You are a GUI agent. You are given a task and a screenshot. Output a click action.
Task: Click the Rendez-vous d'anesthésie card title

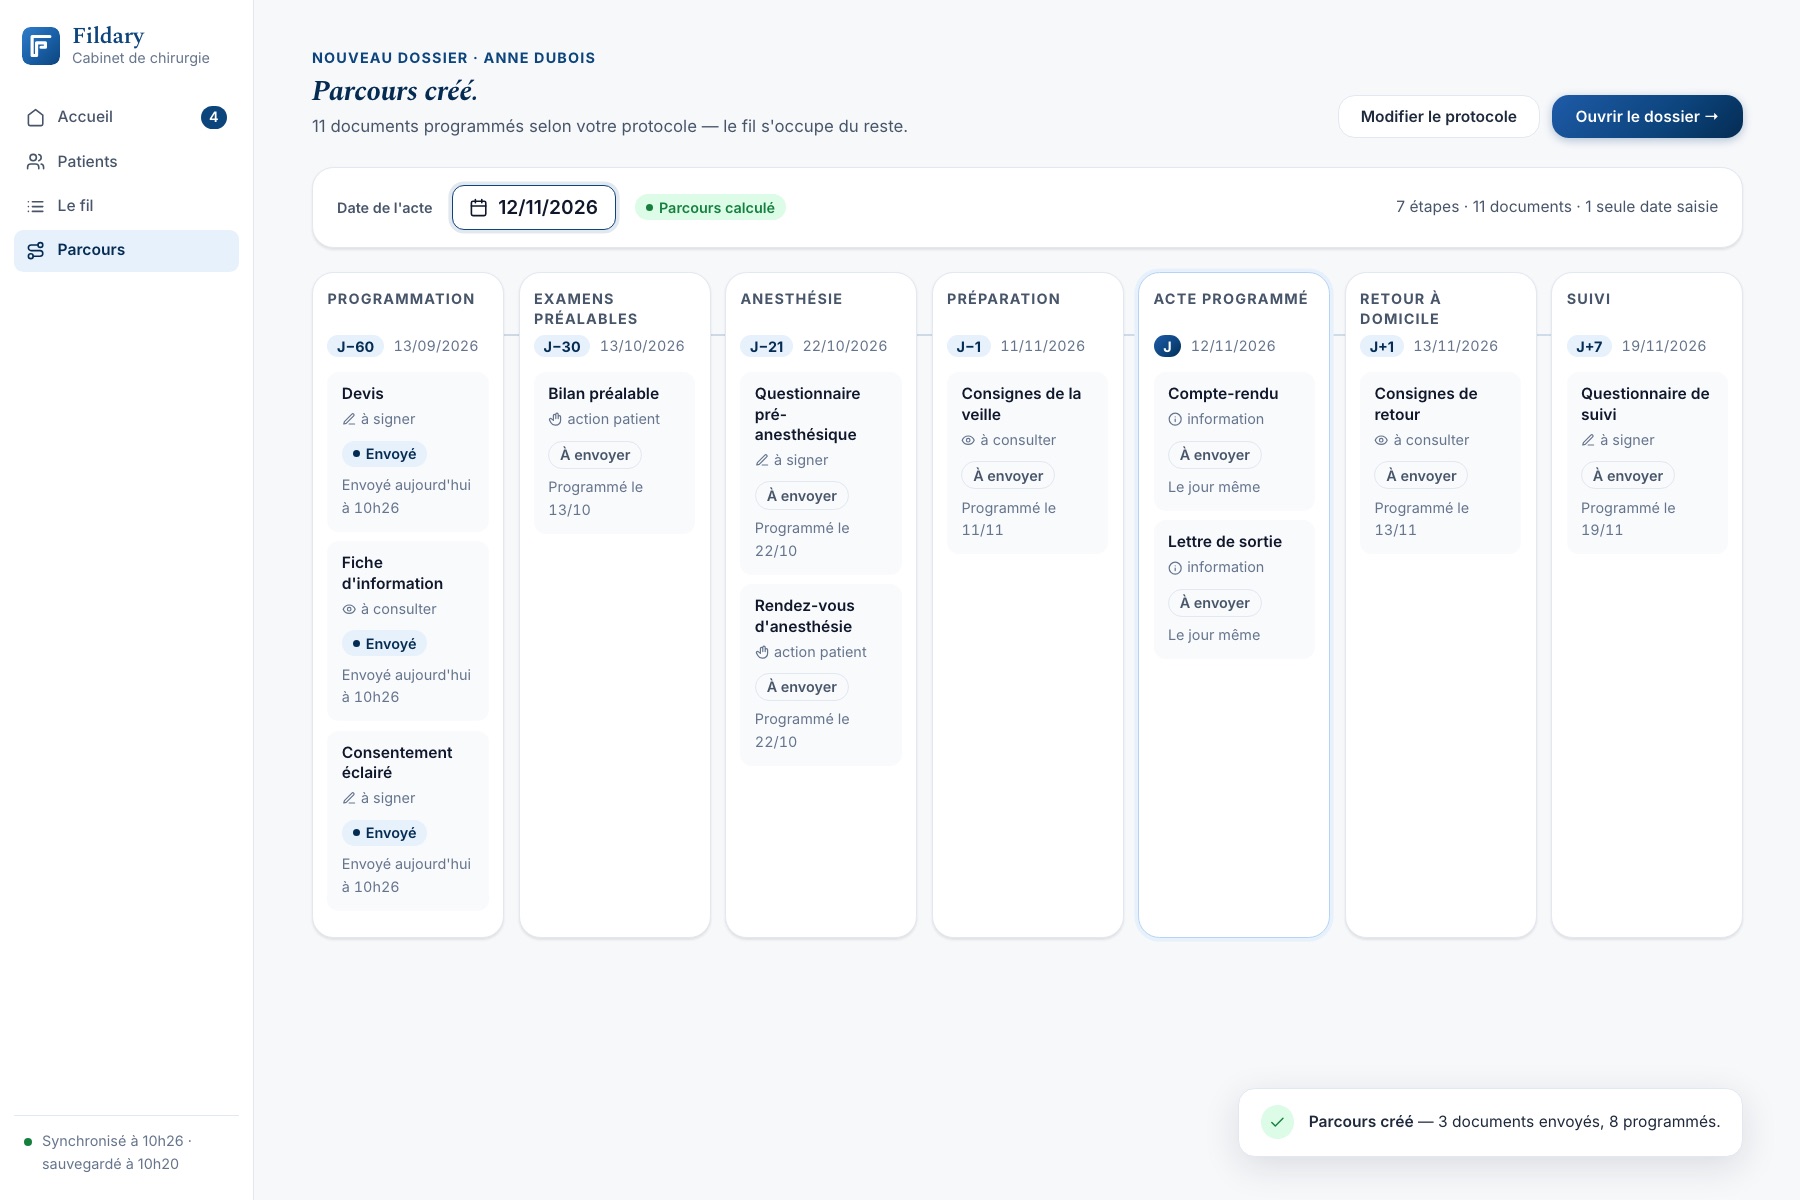coord(804,617)
